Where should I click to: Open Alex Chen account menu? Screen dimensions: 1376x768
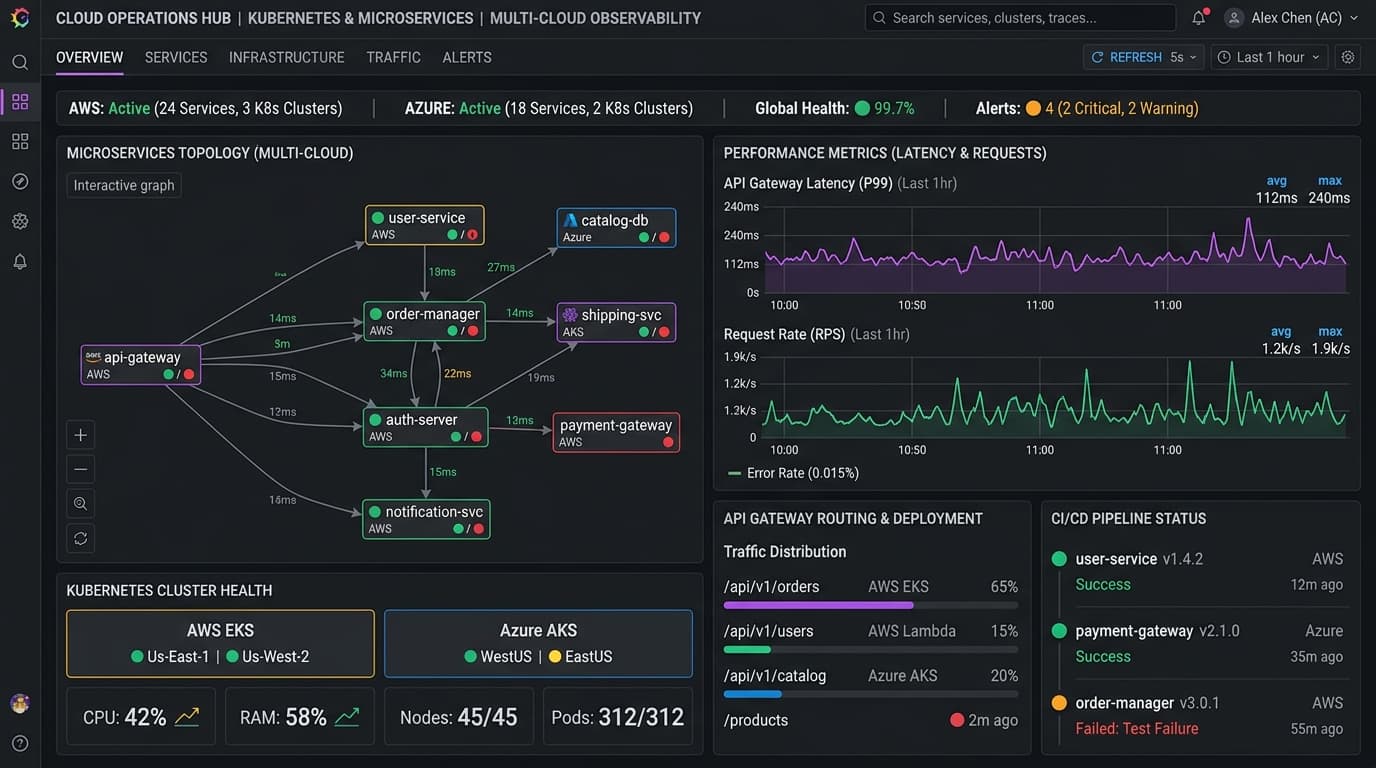pos(1292,18)
